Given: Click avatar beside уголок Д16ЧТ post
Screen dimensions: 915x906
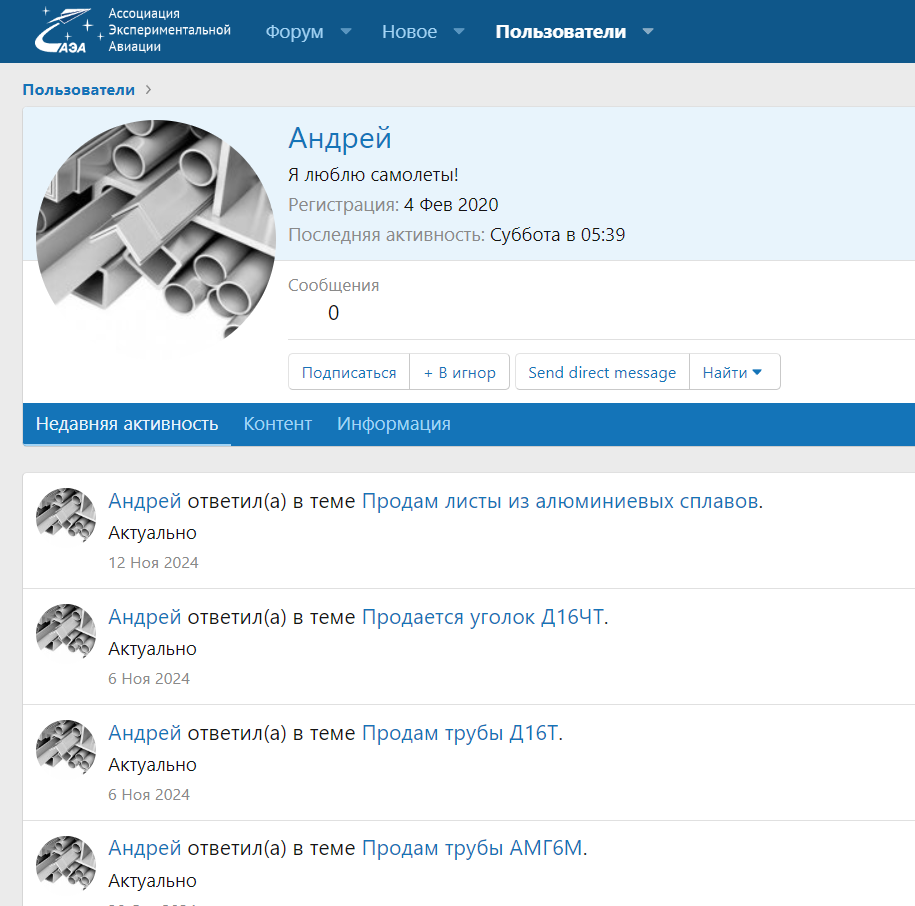Looking at the screenshot, I should click(65, 633).
